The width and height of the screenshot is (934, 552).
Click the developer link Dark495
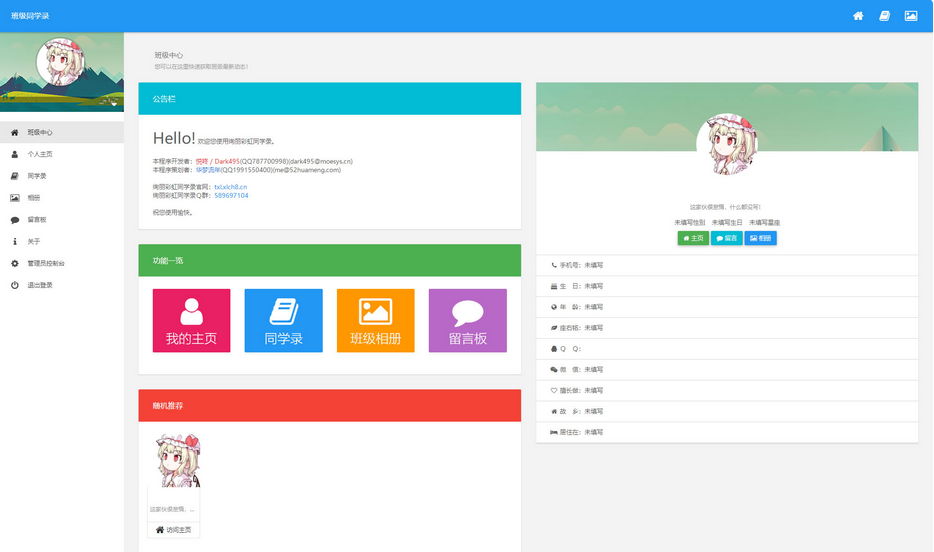(217, 161)
